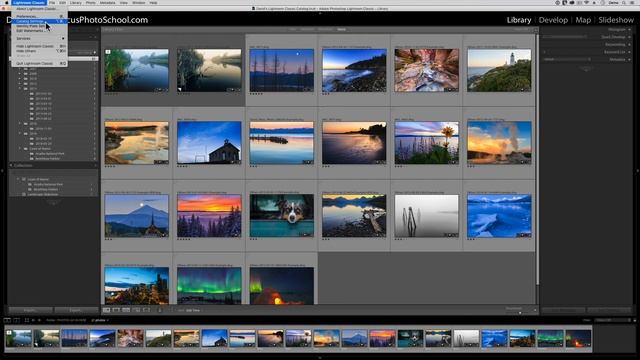Open the Library menu in menu bar
The height and width of the screenshot is (360, 640).
click(x=76, y=2)
